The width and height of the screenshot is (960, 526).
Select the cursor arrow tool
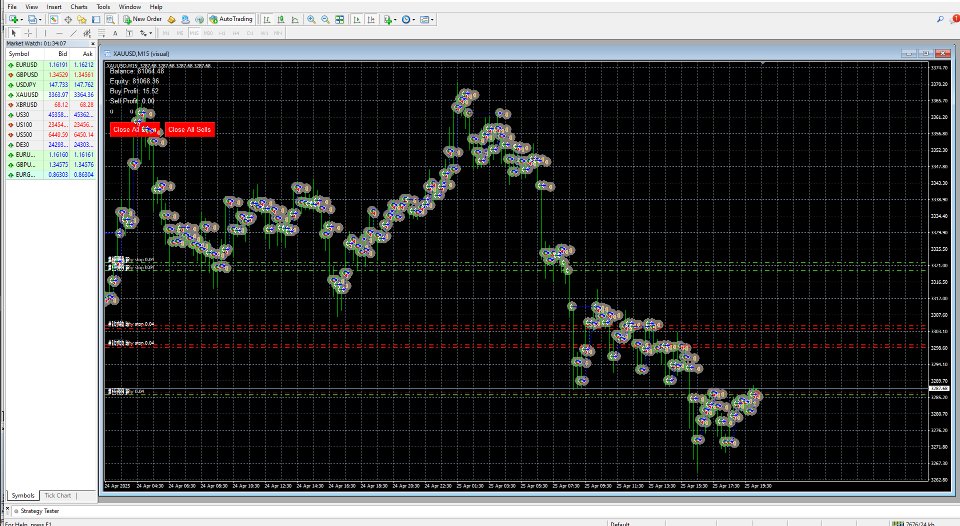13,33
